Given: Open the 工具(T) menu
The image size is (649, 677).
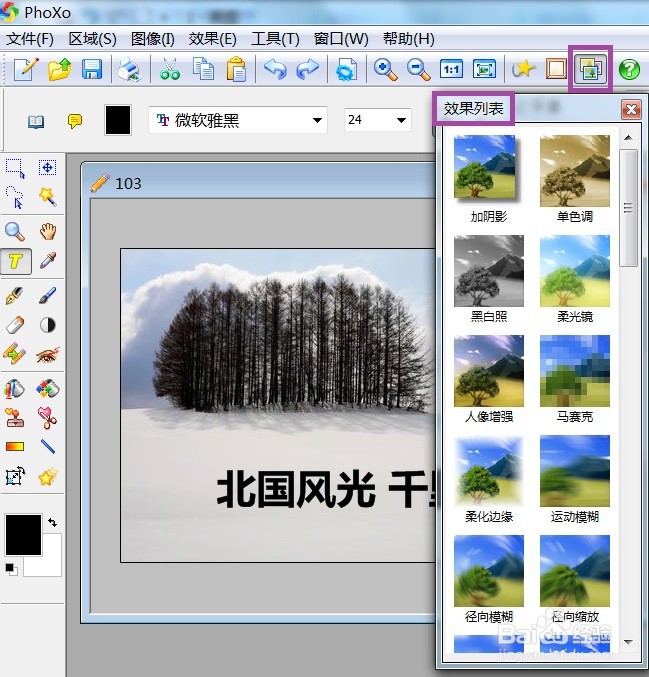Looking at the screenshot, I should [x=275, y=39].
